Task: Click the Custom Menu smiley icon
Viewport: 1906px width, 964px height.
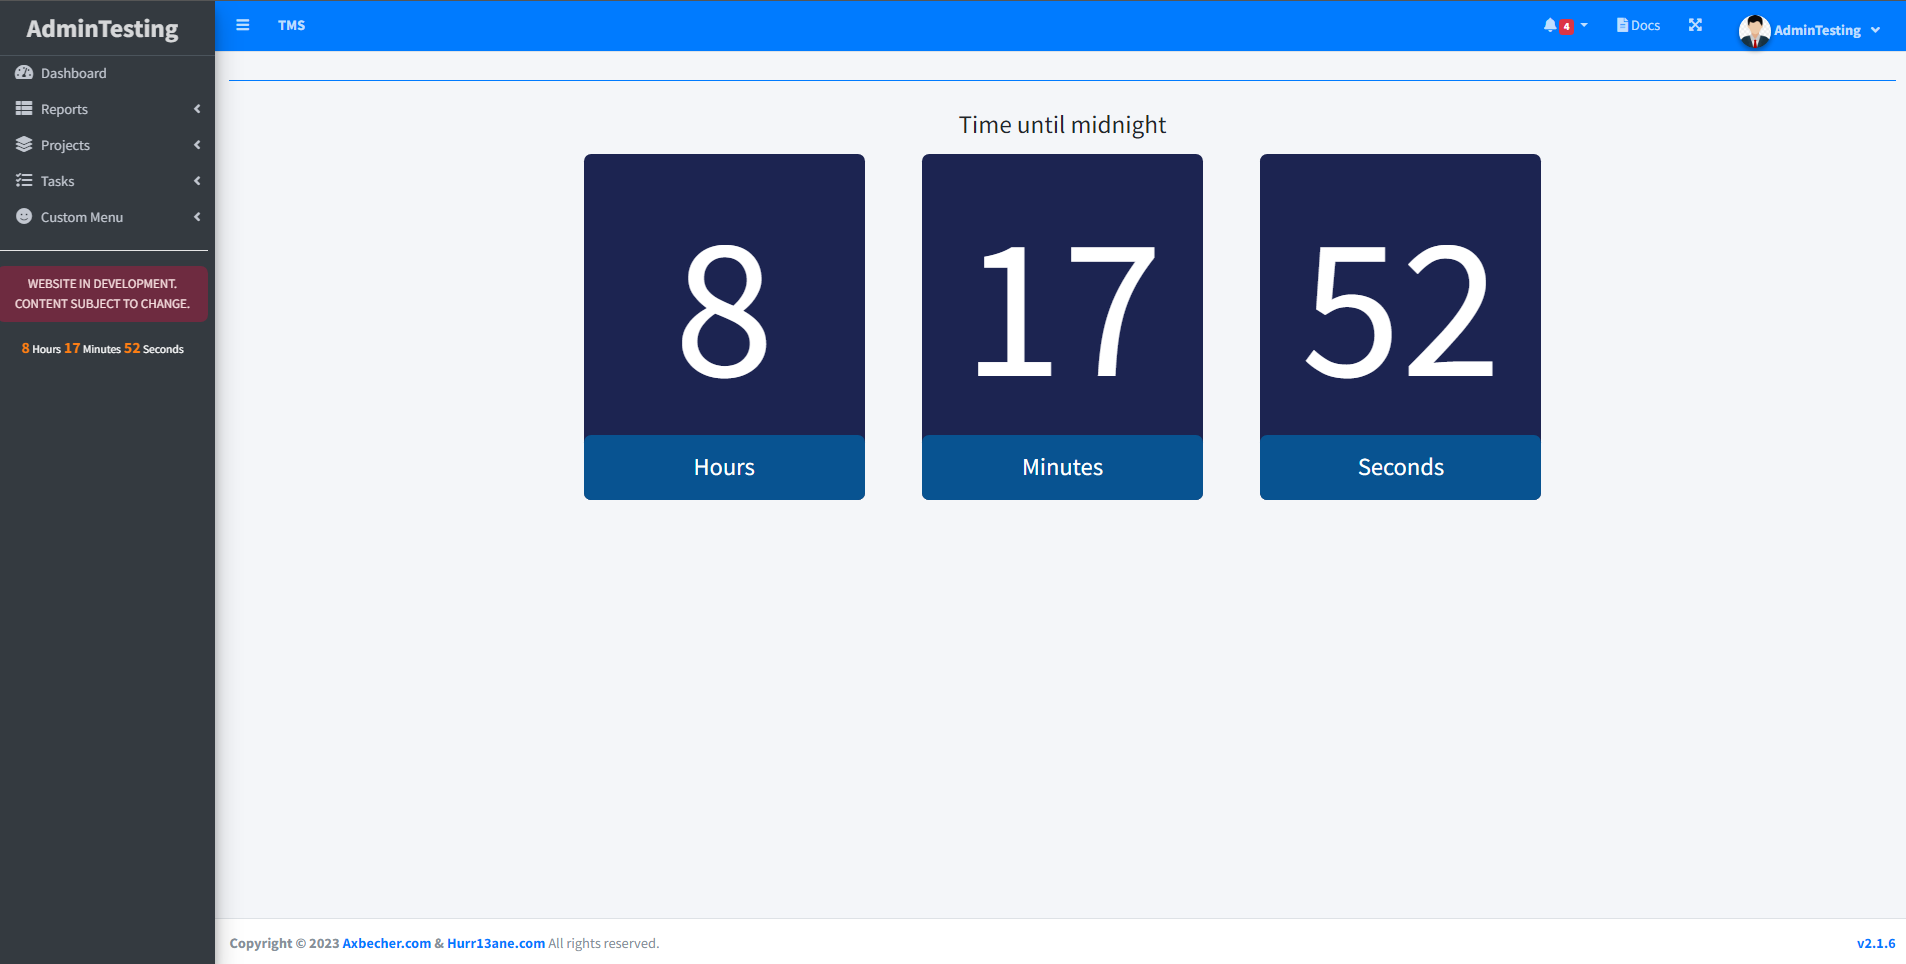Action: pos(24,217)
